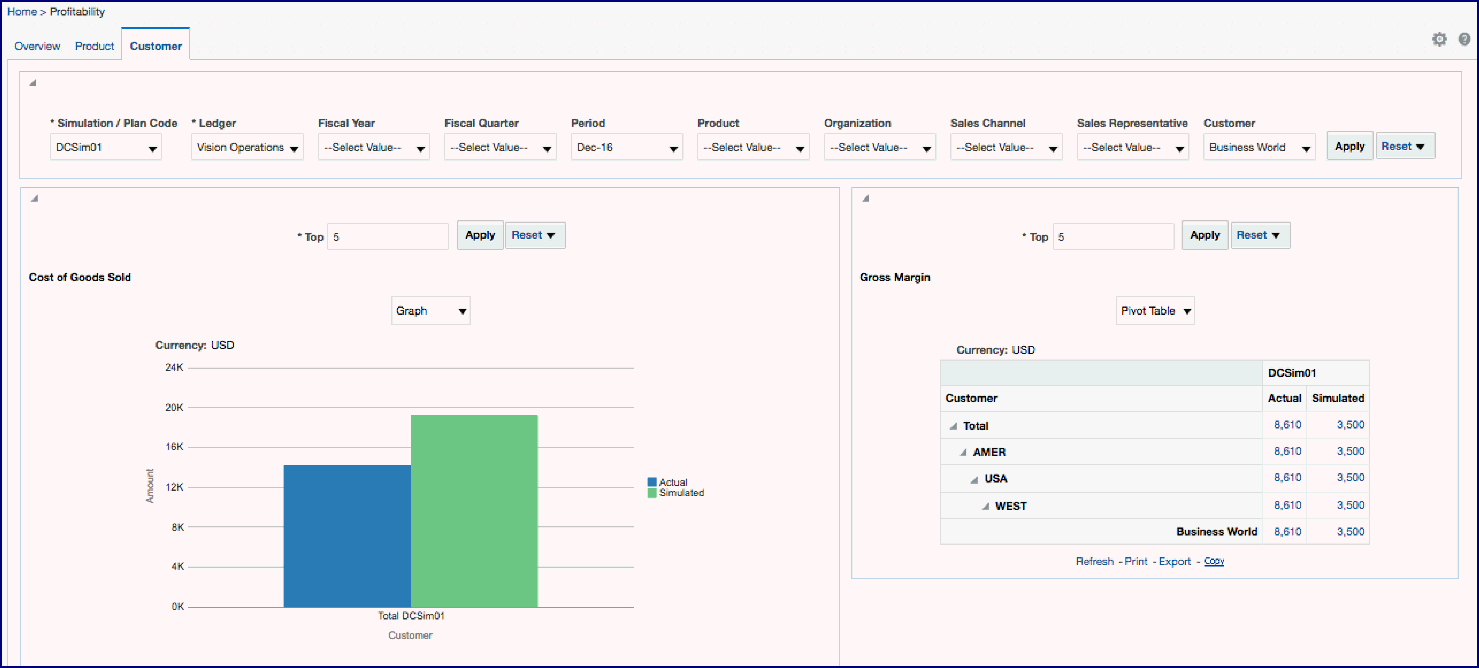
Task: Click Simulated value in USA row
Action: pos(1350,478)
